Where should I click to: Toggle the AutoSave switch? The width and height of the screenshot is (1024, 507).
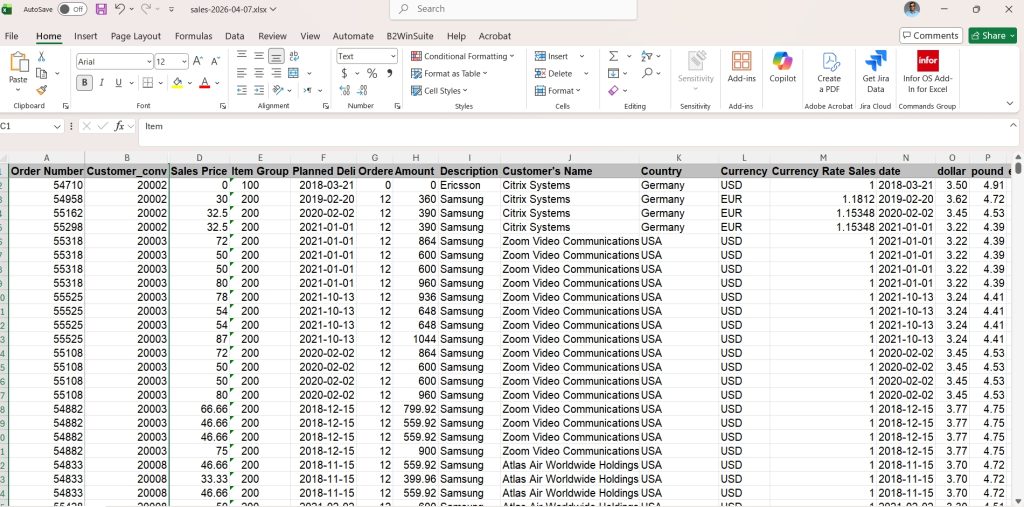72,9
